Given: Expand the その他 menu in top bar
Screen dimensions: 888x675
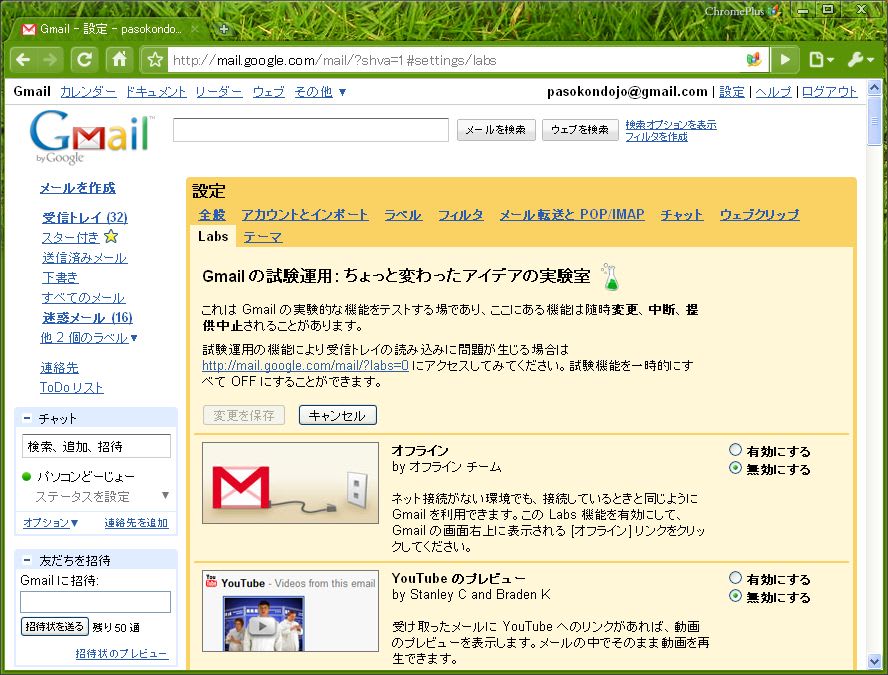Looking at the screenshot, I should [320, 92].
